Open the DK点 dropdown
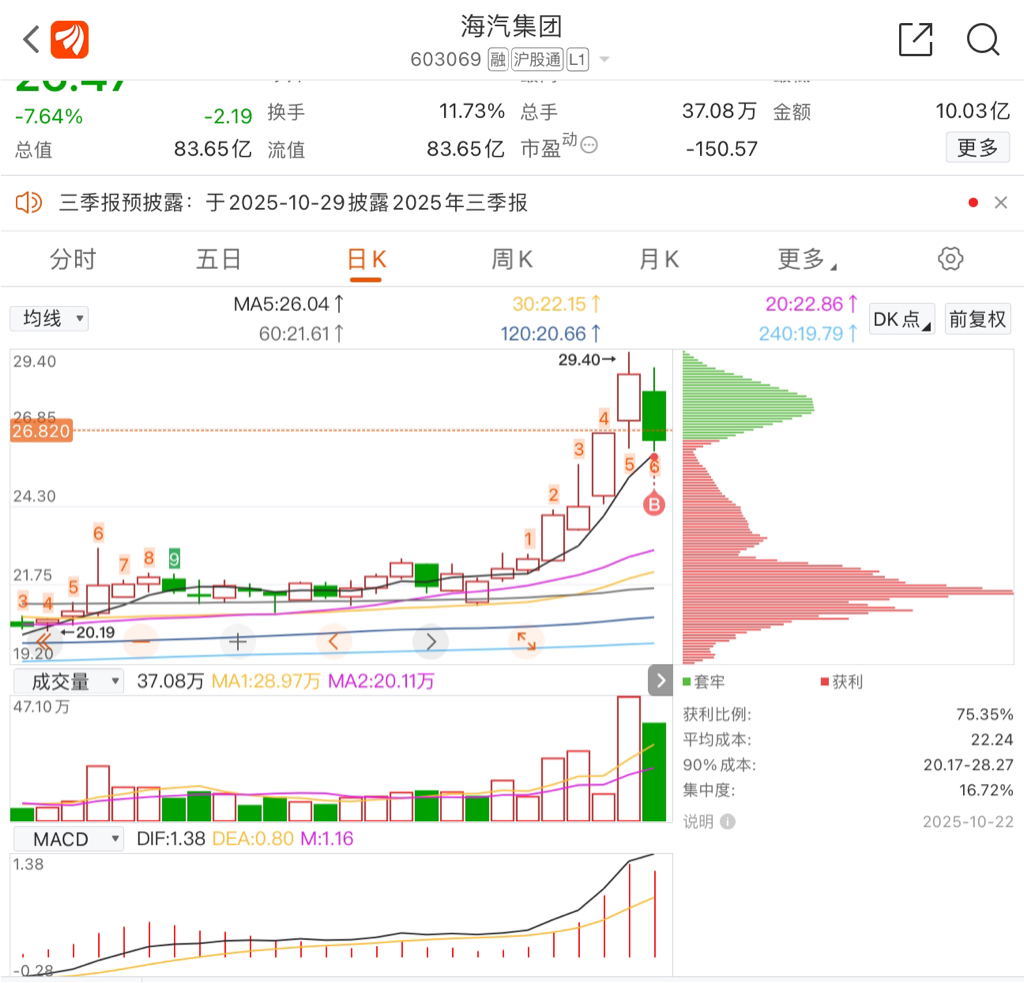Image resolution: width=1024 pixels, height=983 pixels. pyautogui.click(x=902, y=319)
